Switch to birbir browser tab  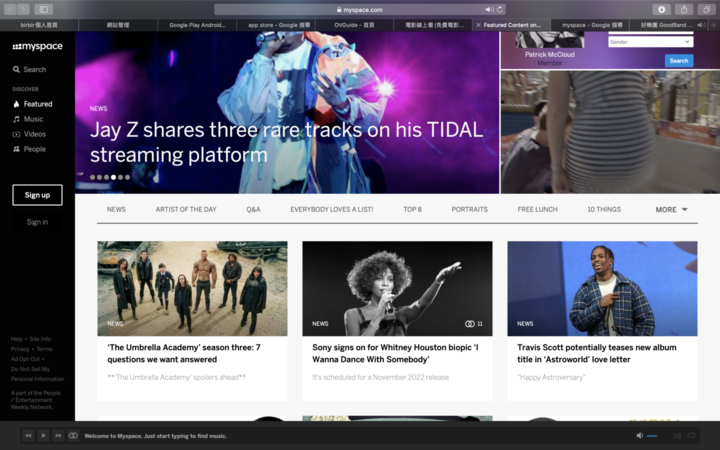[x=39, y=25]
